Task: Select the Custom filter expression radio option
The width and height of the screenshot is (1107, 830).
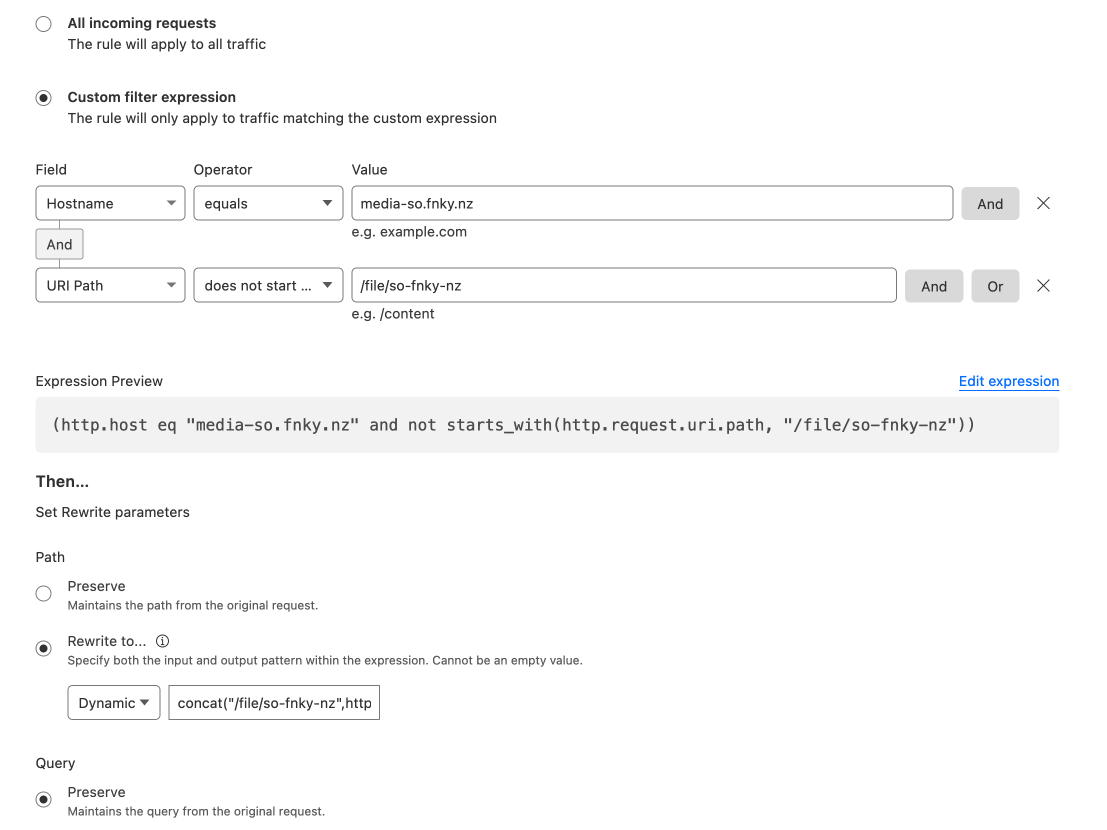Action: [43, 98]
